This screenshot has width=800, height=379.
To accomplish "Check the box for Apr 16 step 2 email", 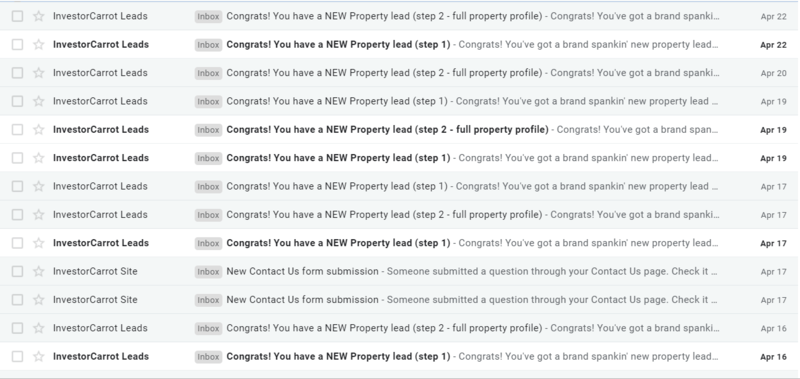I will (x=17, y=328).
